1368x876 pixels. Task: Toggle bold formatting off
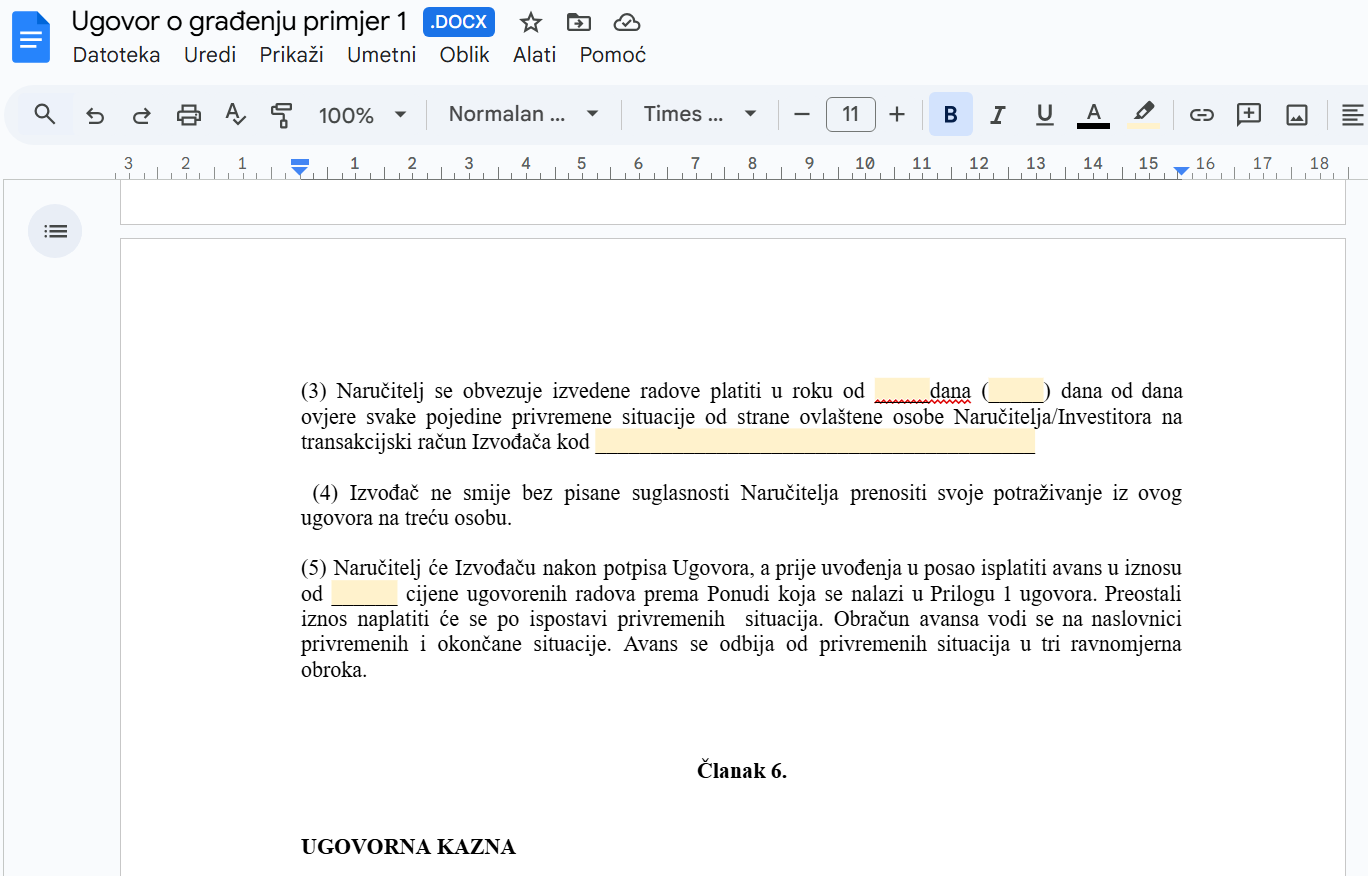coord(950,115)
